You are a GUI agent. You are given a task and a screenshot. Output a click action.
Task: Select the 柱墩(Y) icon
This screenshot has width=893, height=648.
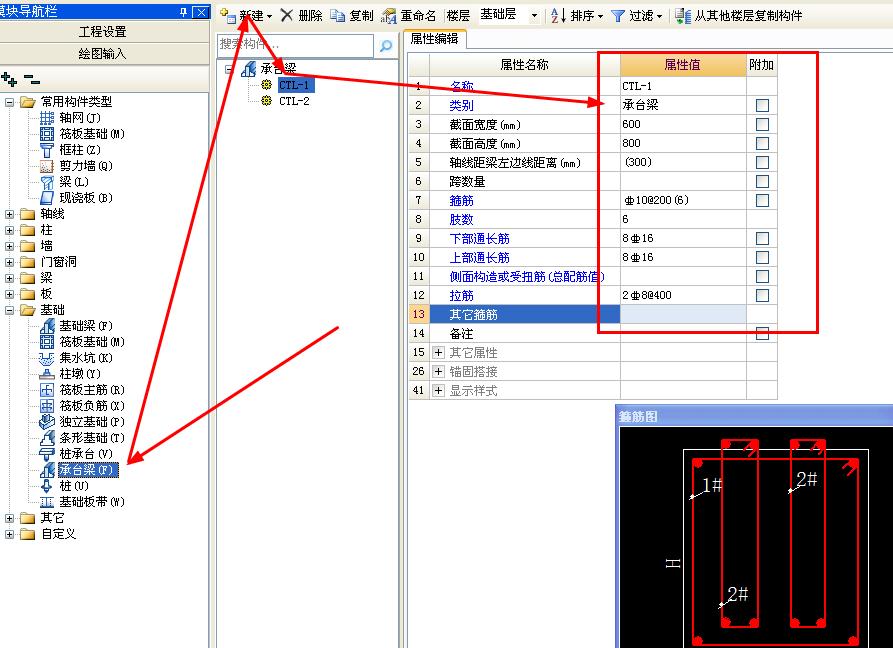47,374
